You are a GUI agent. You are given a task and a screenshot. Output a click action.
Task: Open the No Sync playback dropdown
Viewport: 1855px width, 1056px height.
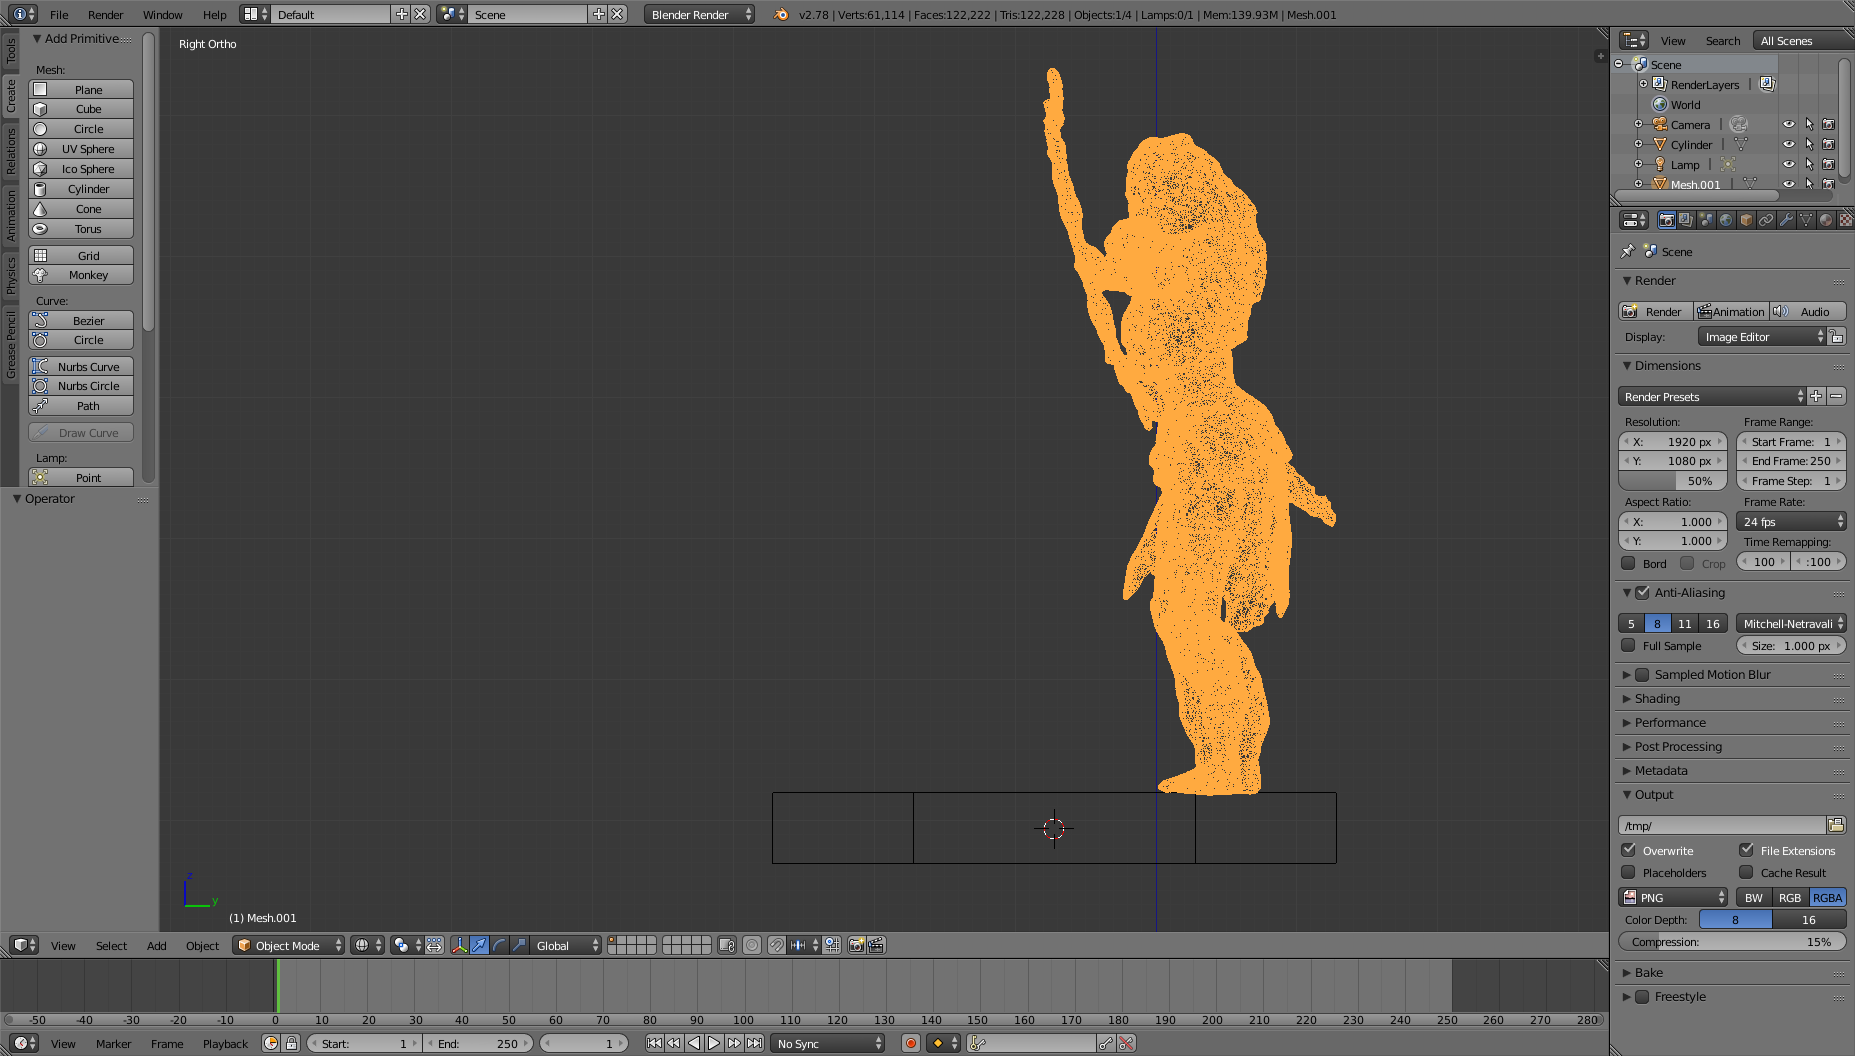pos(829,1043)
